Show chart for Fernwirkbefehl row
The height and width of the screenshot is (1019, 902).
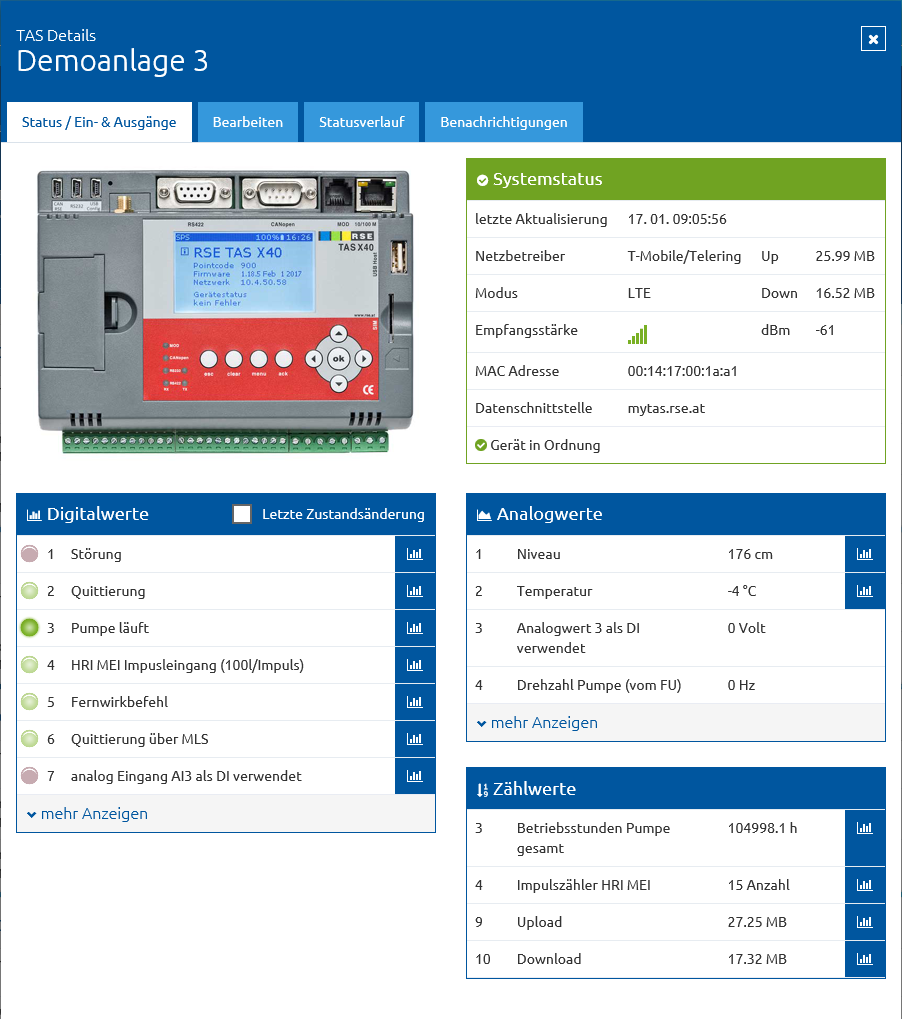pos(415,703)
